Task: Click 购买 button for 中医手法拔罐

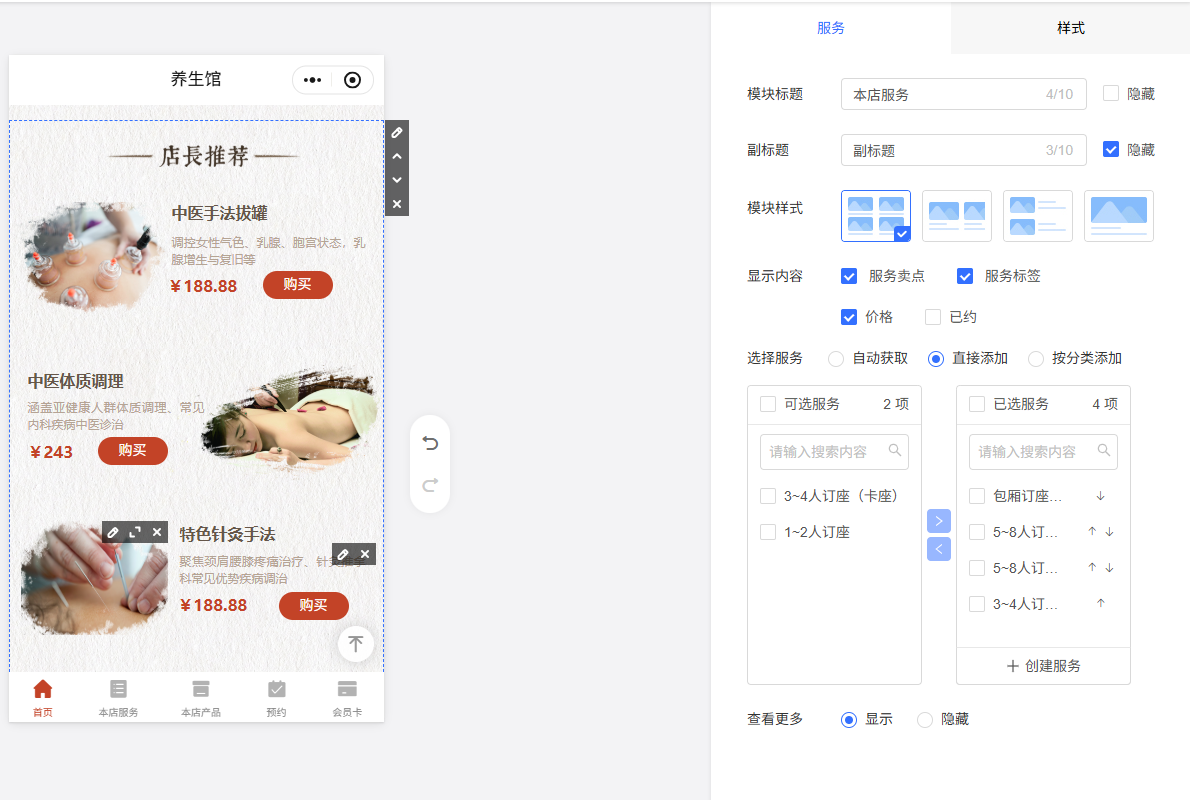Action: coord(297,285)
